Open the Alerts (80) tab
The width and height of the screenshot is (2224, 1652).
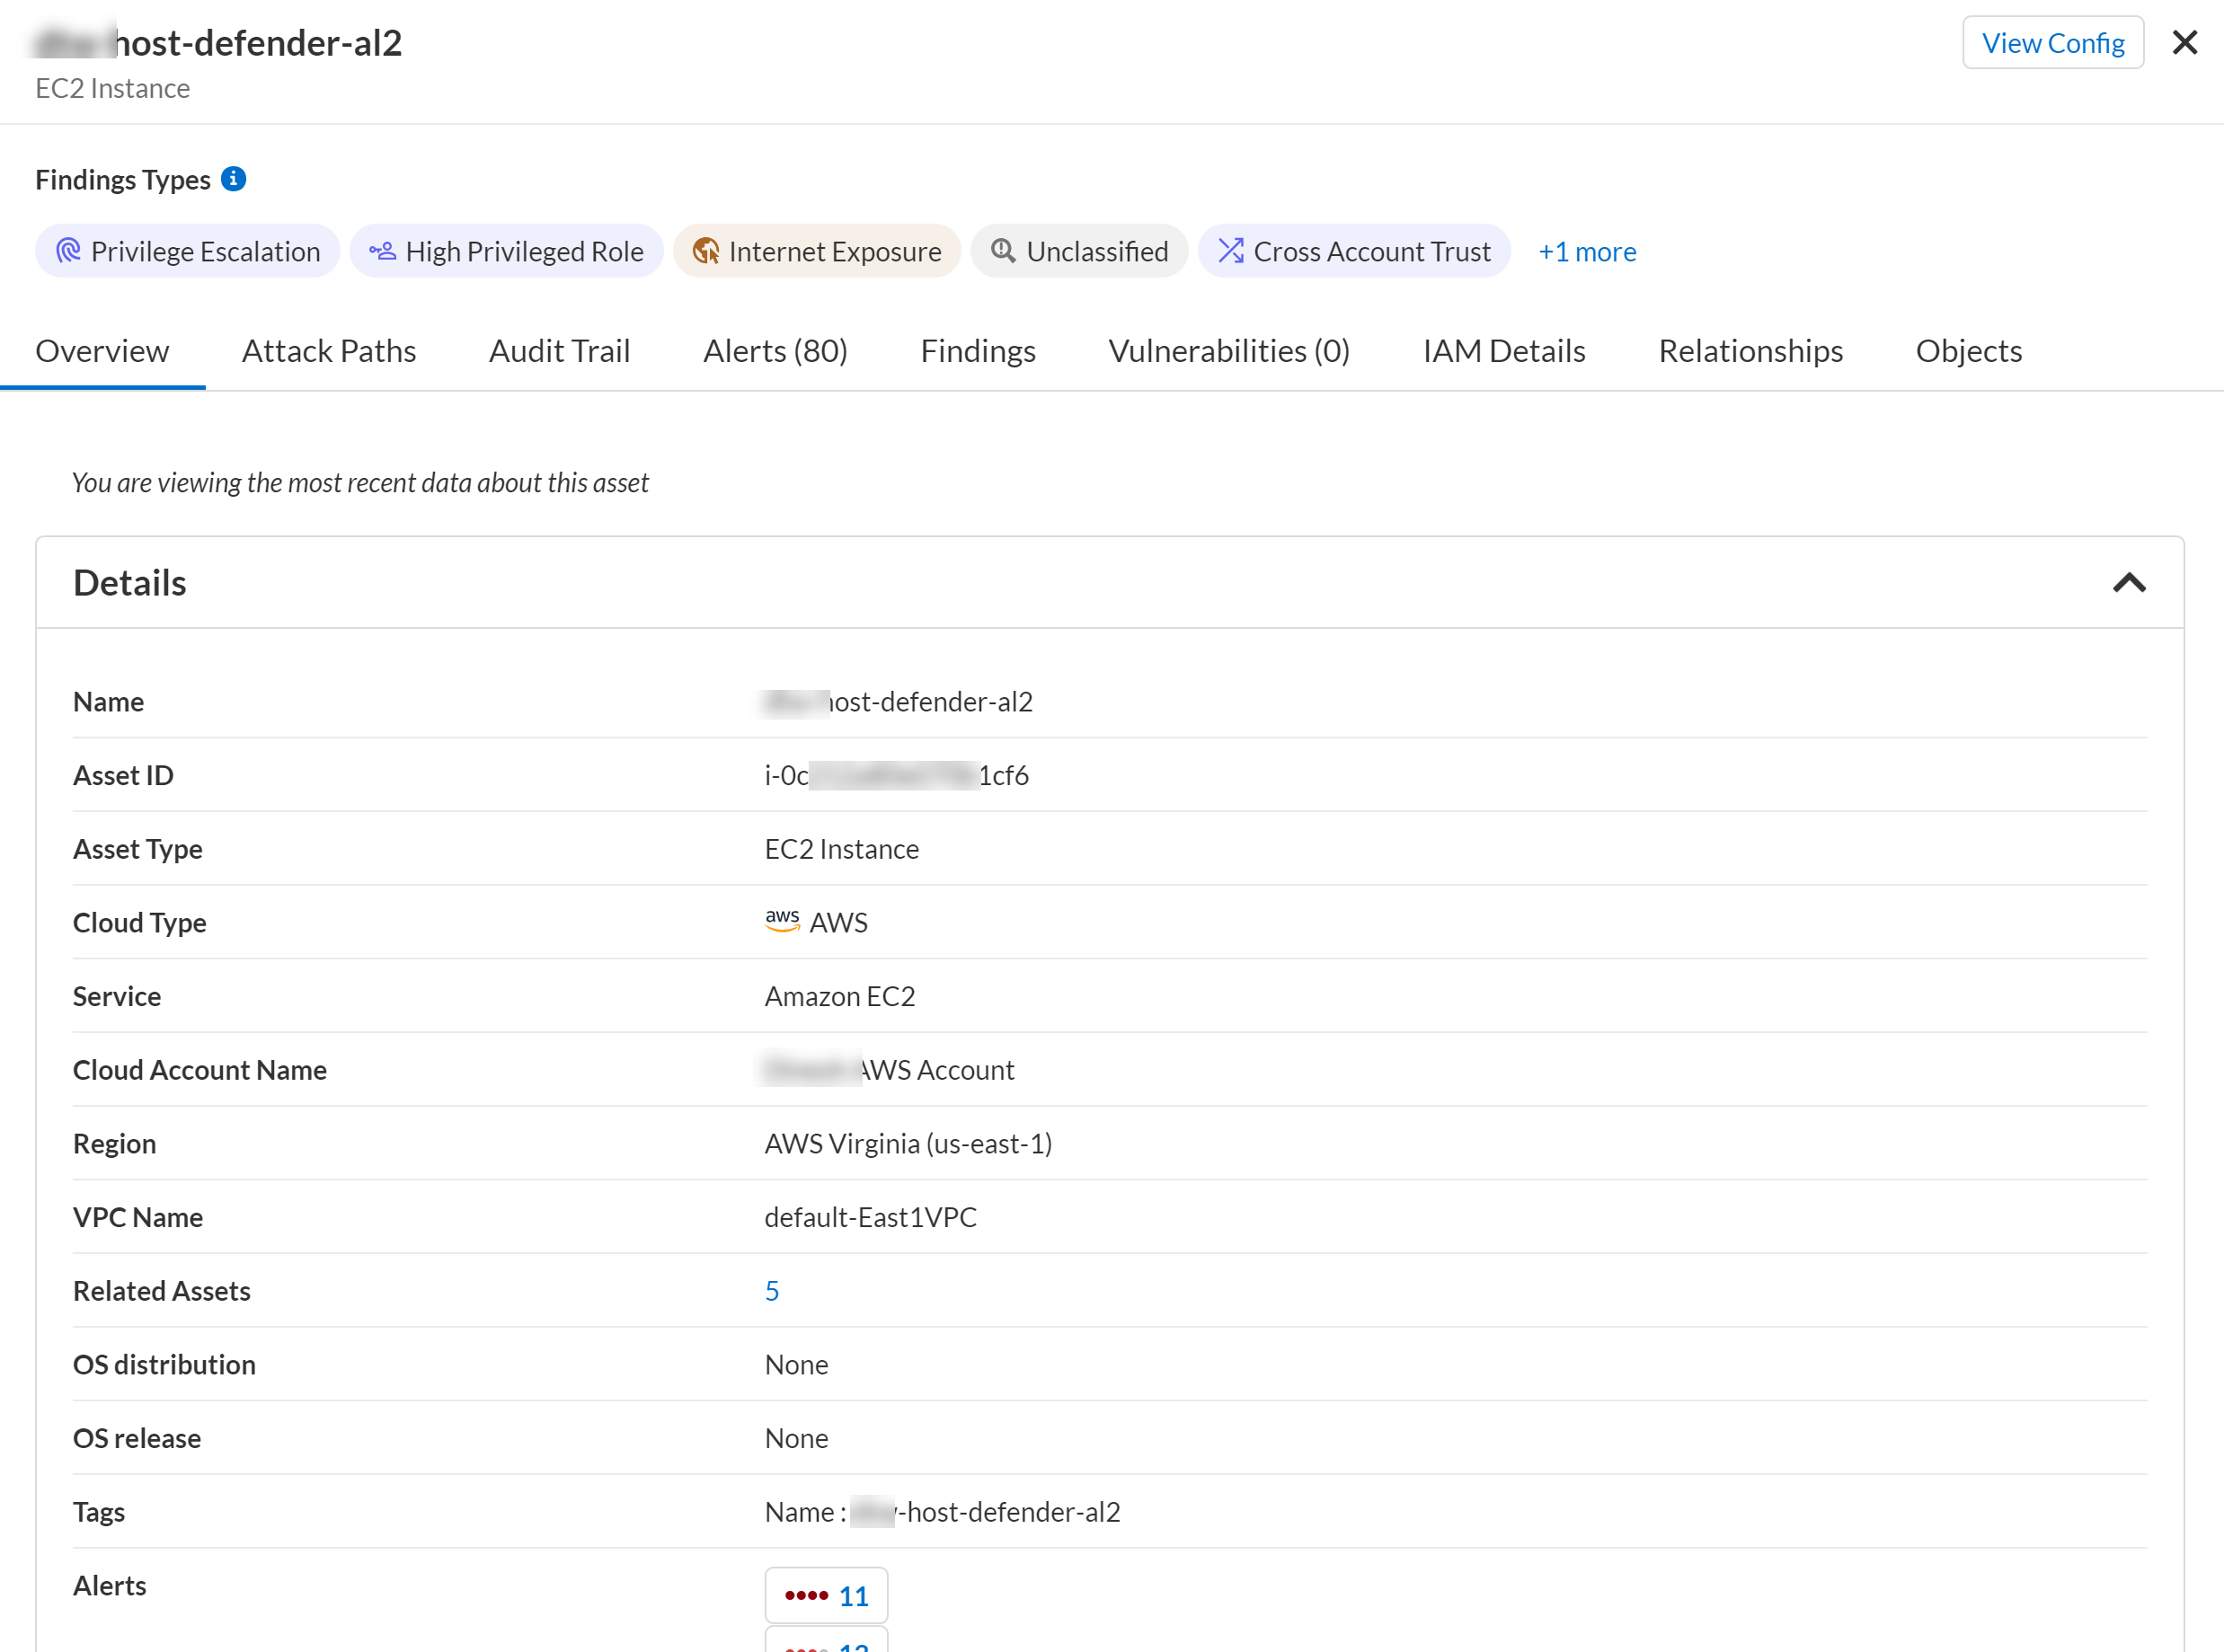(x=775, y=351)
